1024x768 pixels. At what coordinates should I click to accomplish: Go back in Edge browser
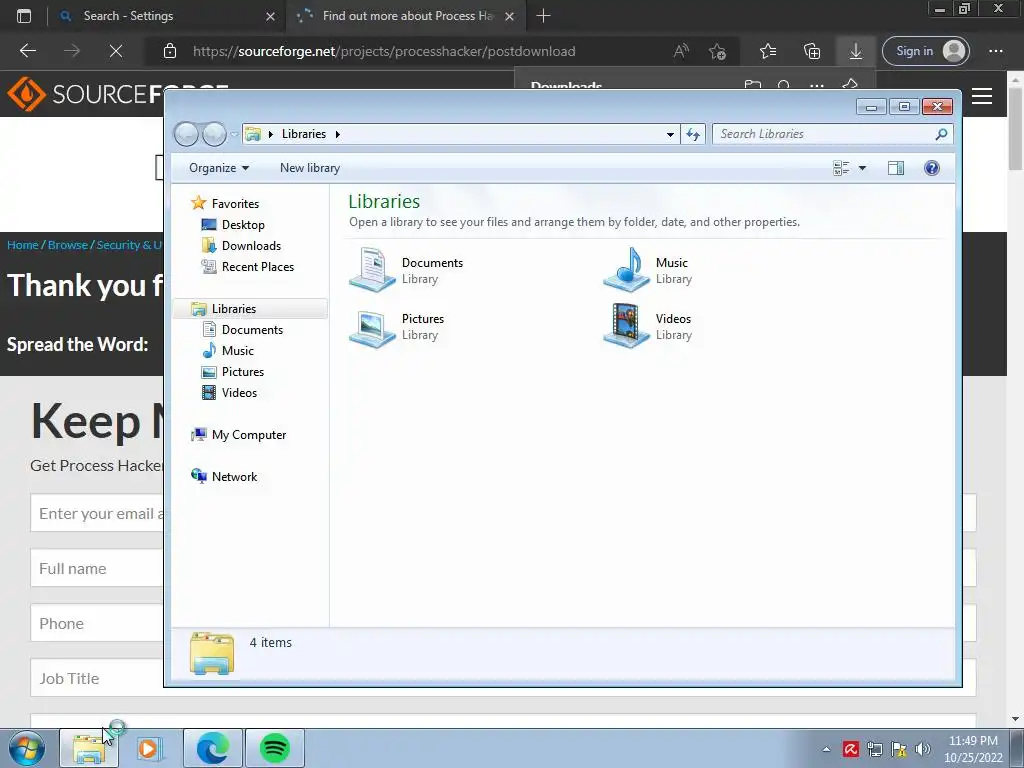(x=27, y=51)
